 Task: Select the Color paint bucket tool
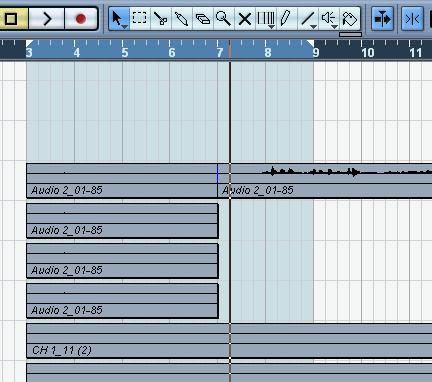[x=349, y=18]
